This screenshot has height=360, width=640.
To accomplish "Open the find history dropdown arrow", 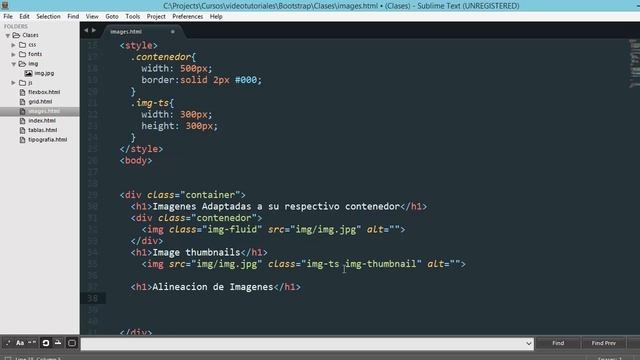I will [529, 344].
